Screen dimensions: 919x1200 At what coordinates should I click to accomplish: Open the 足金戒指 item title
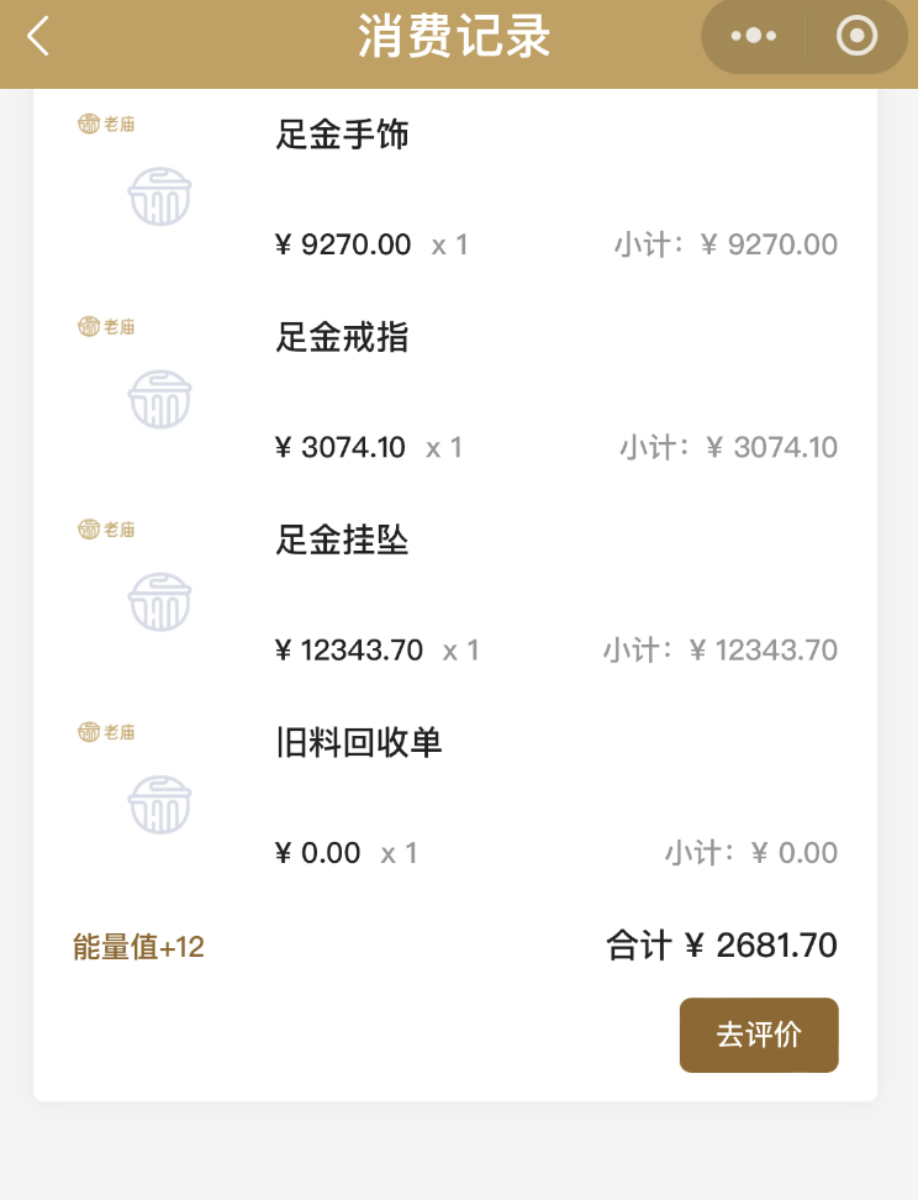(x=342, y=338)
